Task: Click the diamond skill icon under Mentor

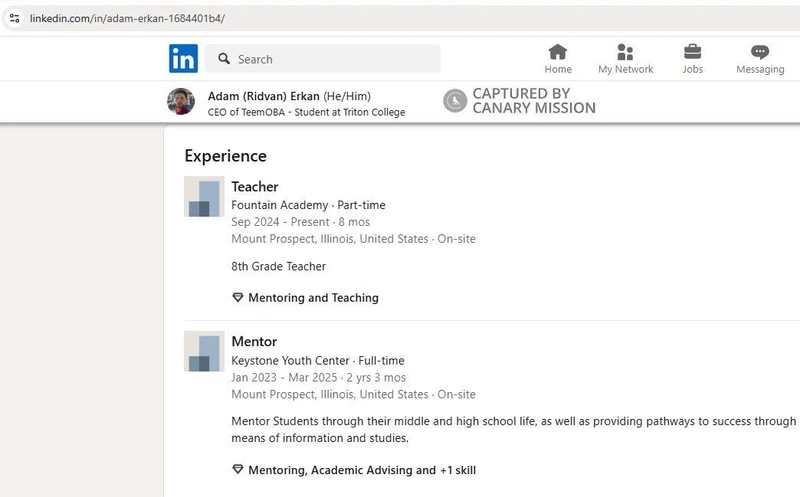Action: [238, 469]
